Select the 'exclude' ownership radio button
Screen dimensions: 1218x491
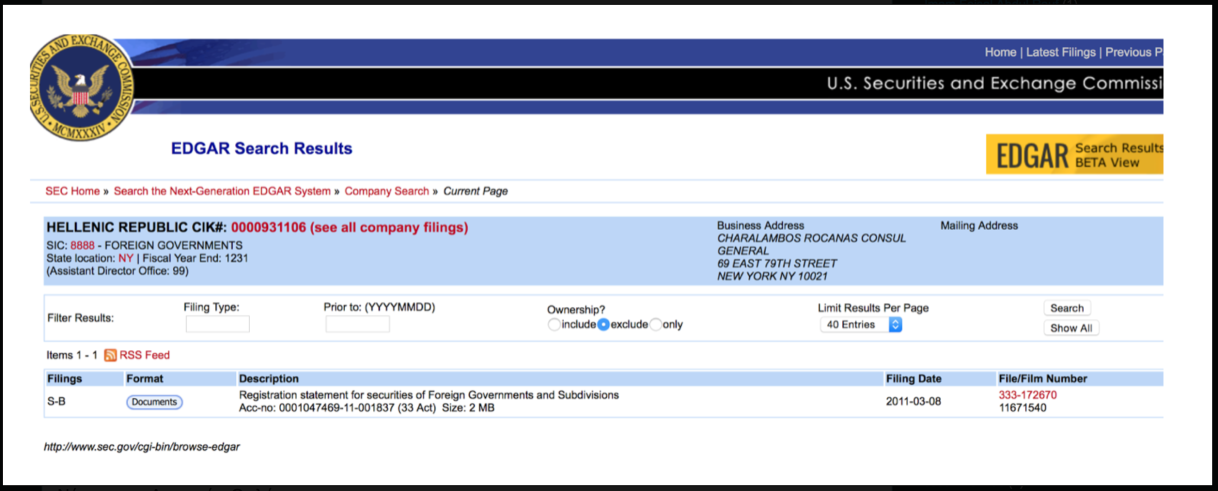(603, 325)
